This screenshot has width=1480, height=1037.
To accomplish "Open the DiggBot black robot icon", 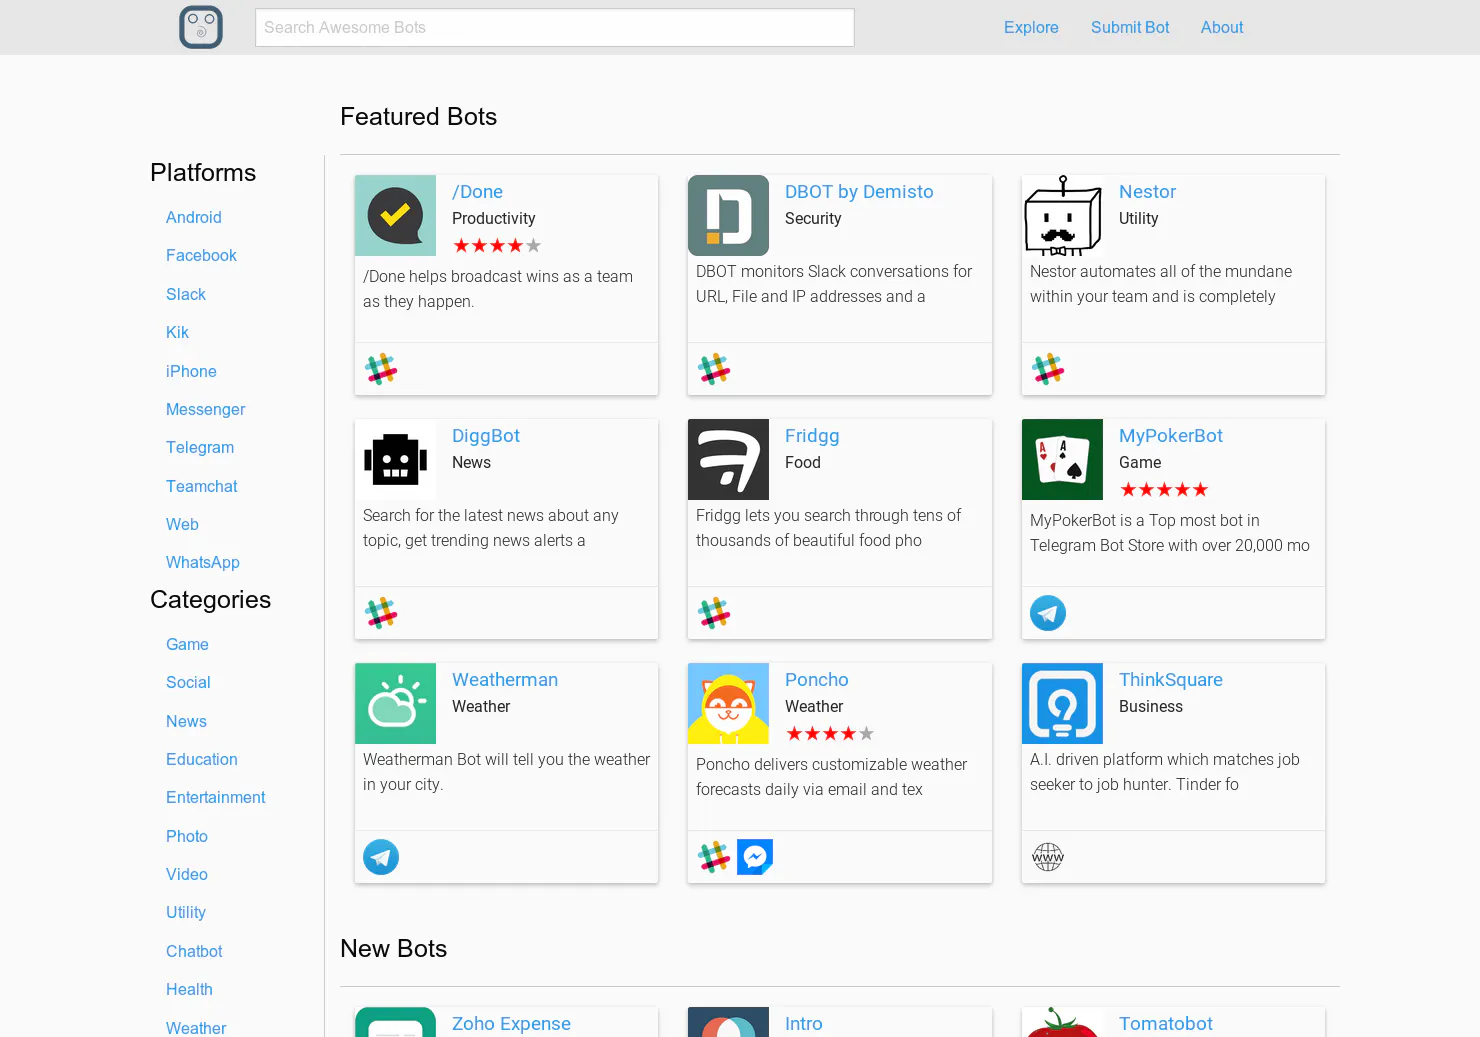I will coord(395,459).
